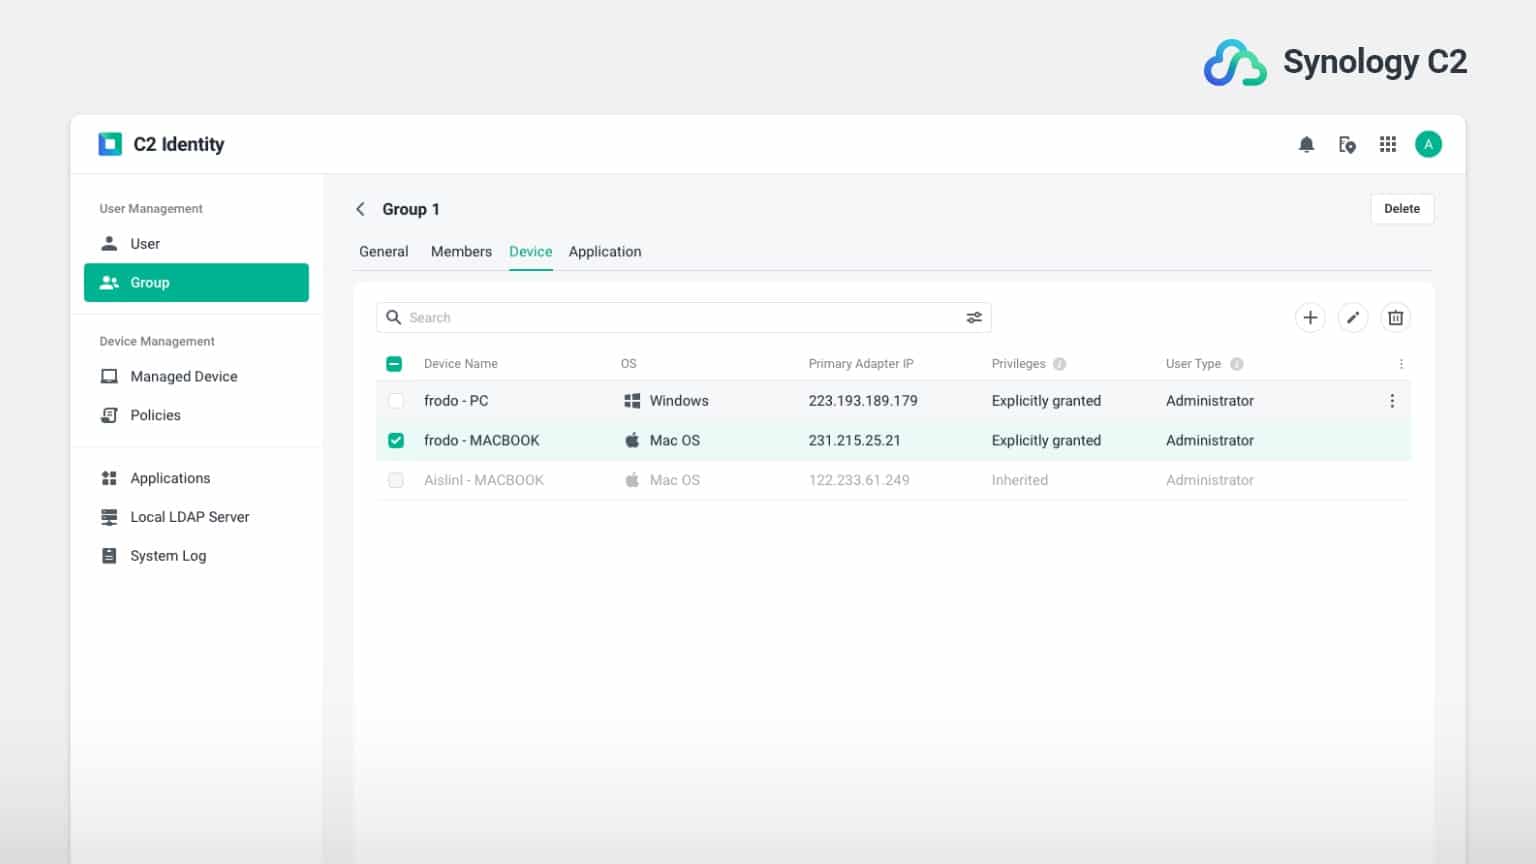Switch to the Application tab
This screenshot has height=864, width=1536.
[x=605, y=252]
